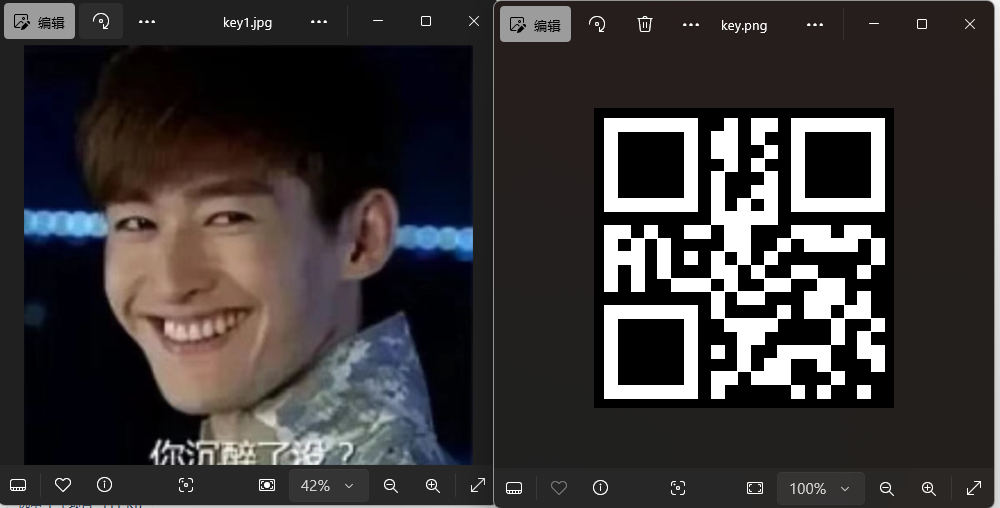This screenshot has width=1000, height=508.
Task: Maximize the key.png window
Action: (x=922, y=24)
